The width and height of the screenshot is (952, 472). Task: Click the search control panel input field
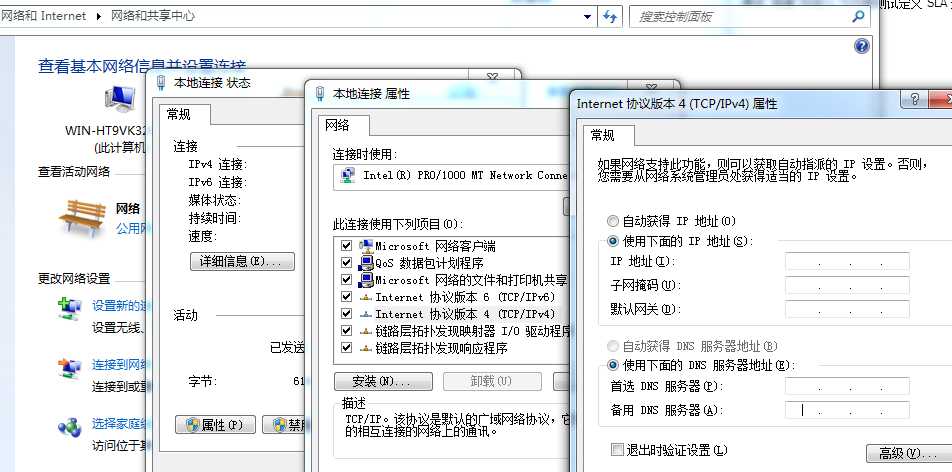tap(750, 16)
